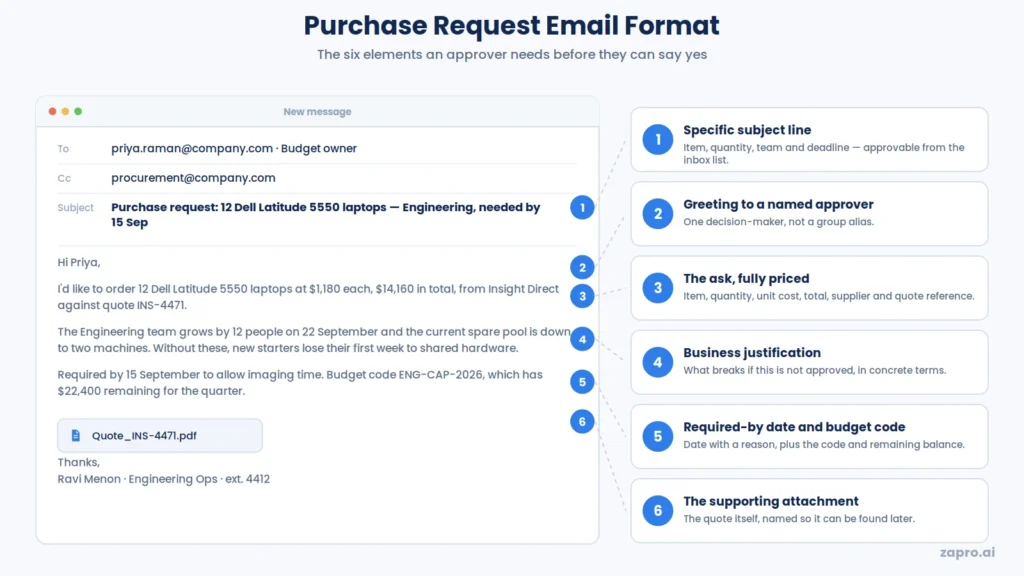Select the 'The ask, fully priced' heading

coord(746,279)
